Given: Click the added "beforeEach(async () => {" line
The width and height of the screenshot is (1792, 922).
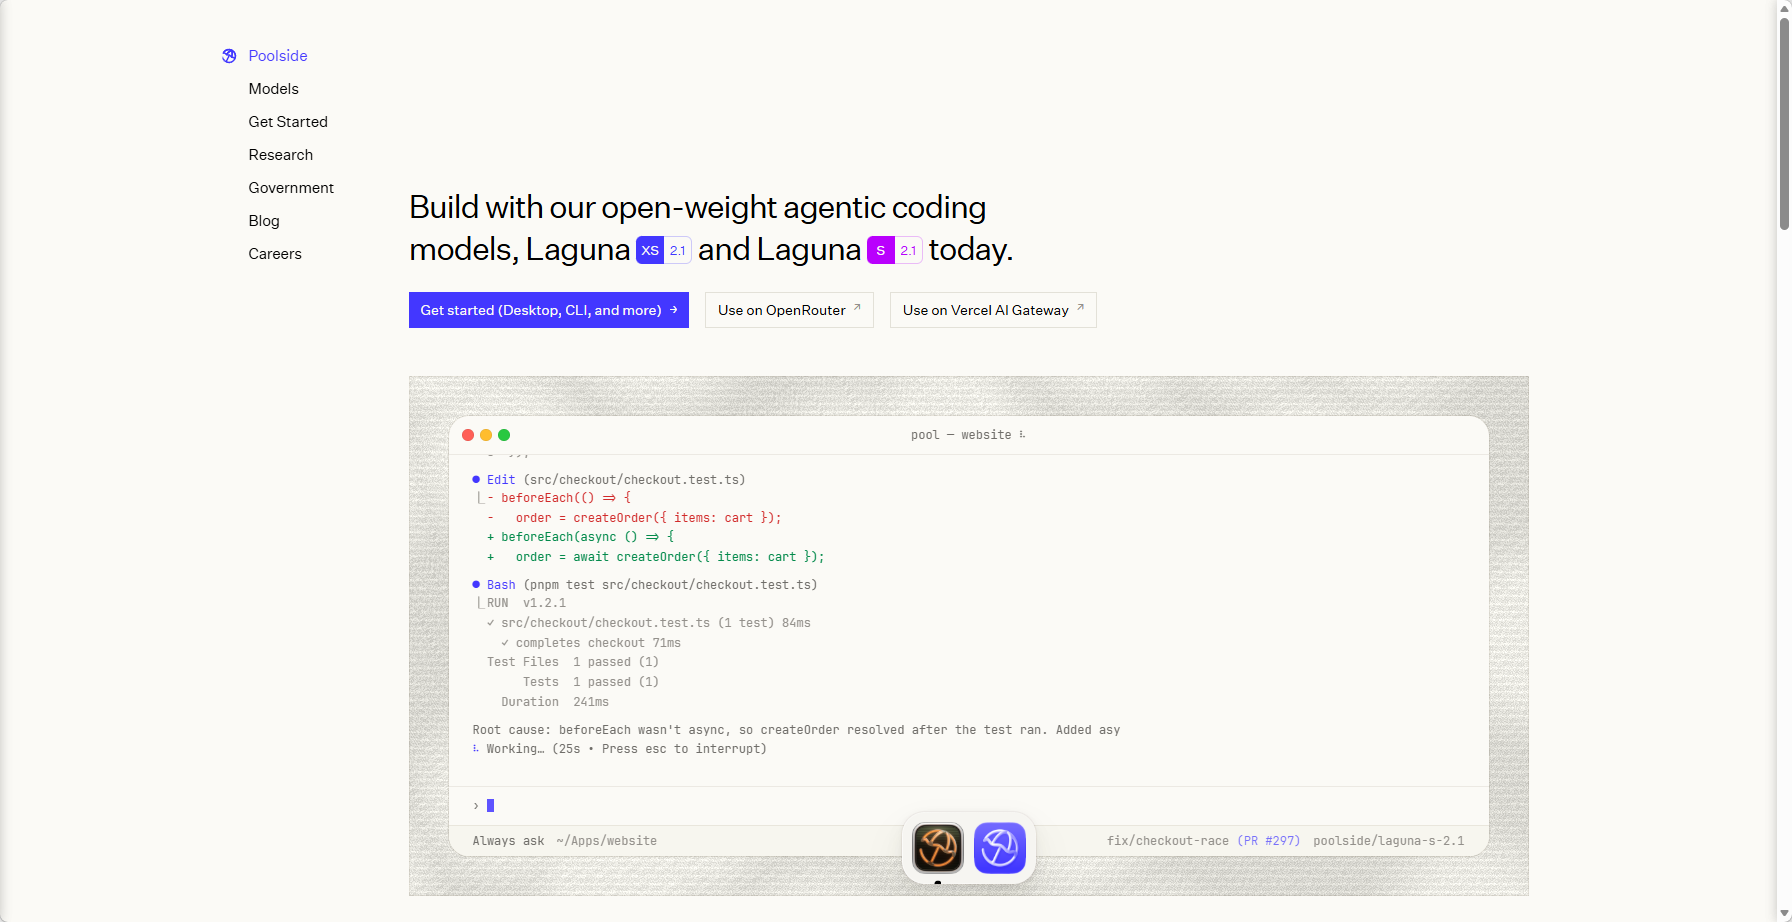Looking at the screenshot, I should (x=581, y=537).
